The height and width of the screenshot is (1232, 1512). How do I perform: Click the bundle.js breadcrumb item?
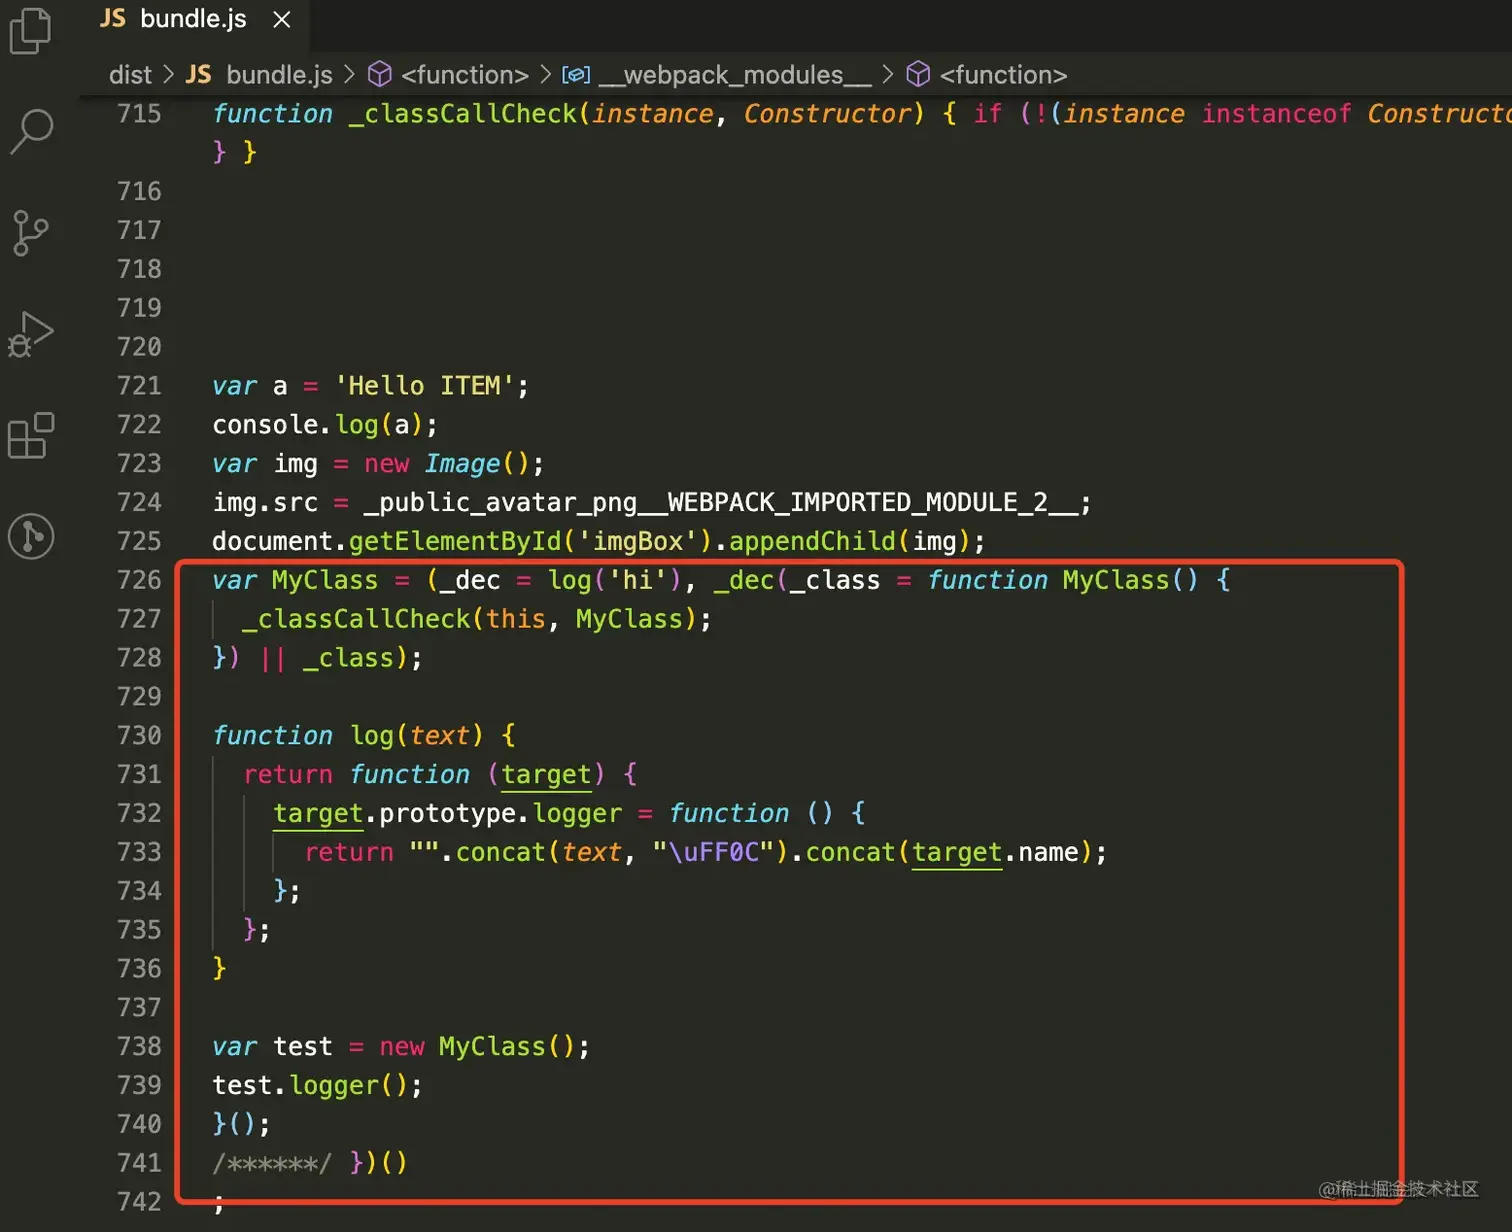pos(259,75)
